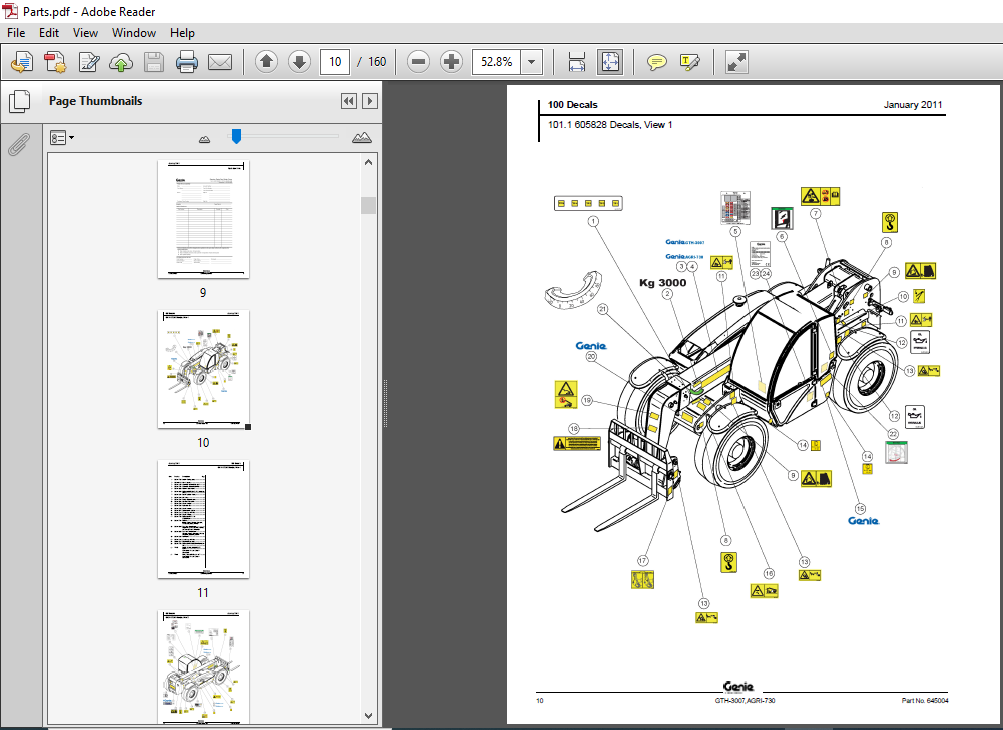Click '101.1 605828 Decals, View 1' subtitle
The image size is (1003, 730).
pyautogui.click(x=610, y=125)
